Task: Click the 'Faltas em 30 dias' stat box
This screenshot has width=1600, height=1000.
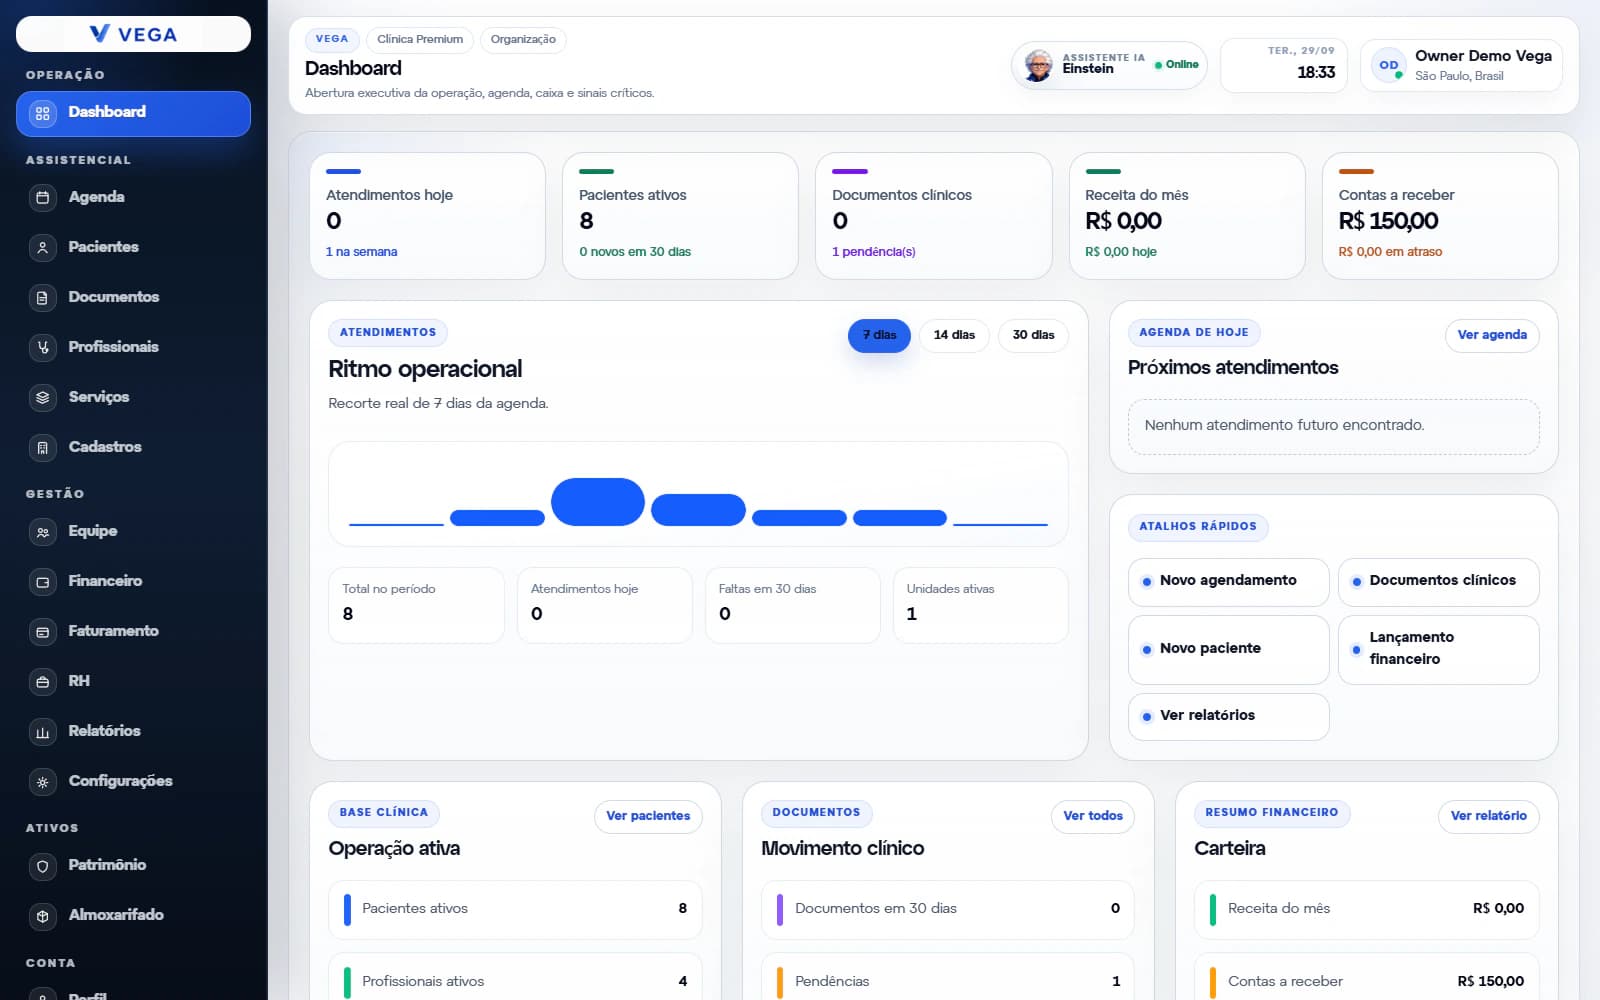Action: 792,605
